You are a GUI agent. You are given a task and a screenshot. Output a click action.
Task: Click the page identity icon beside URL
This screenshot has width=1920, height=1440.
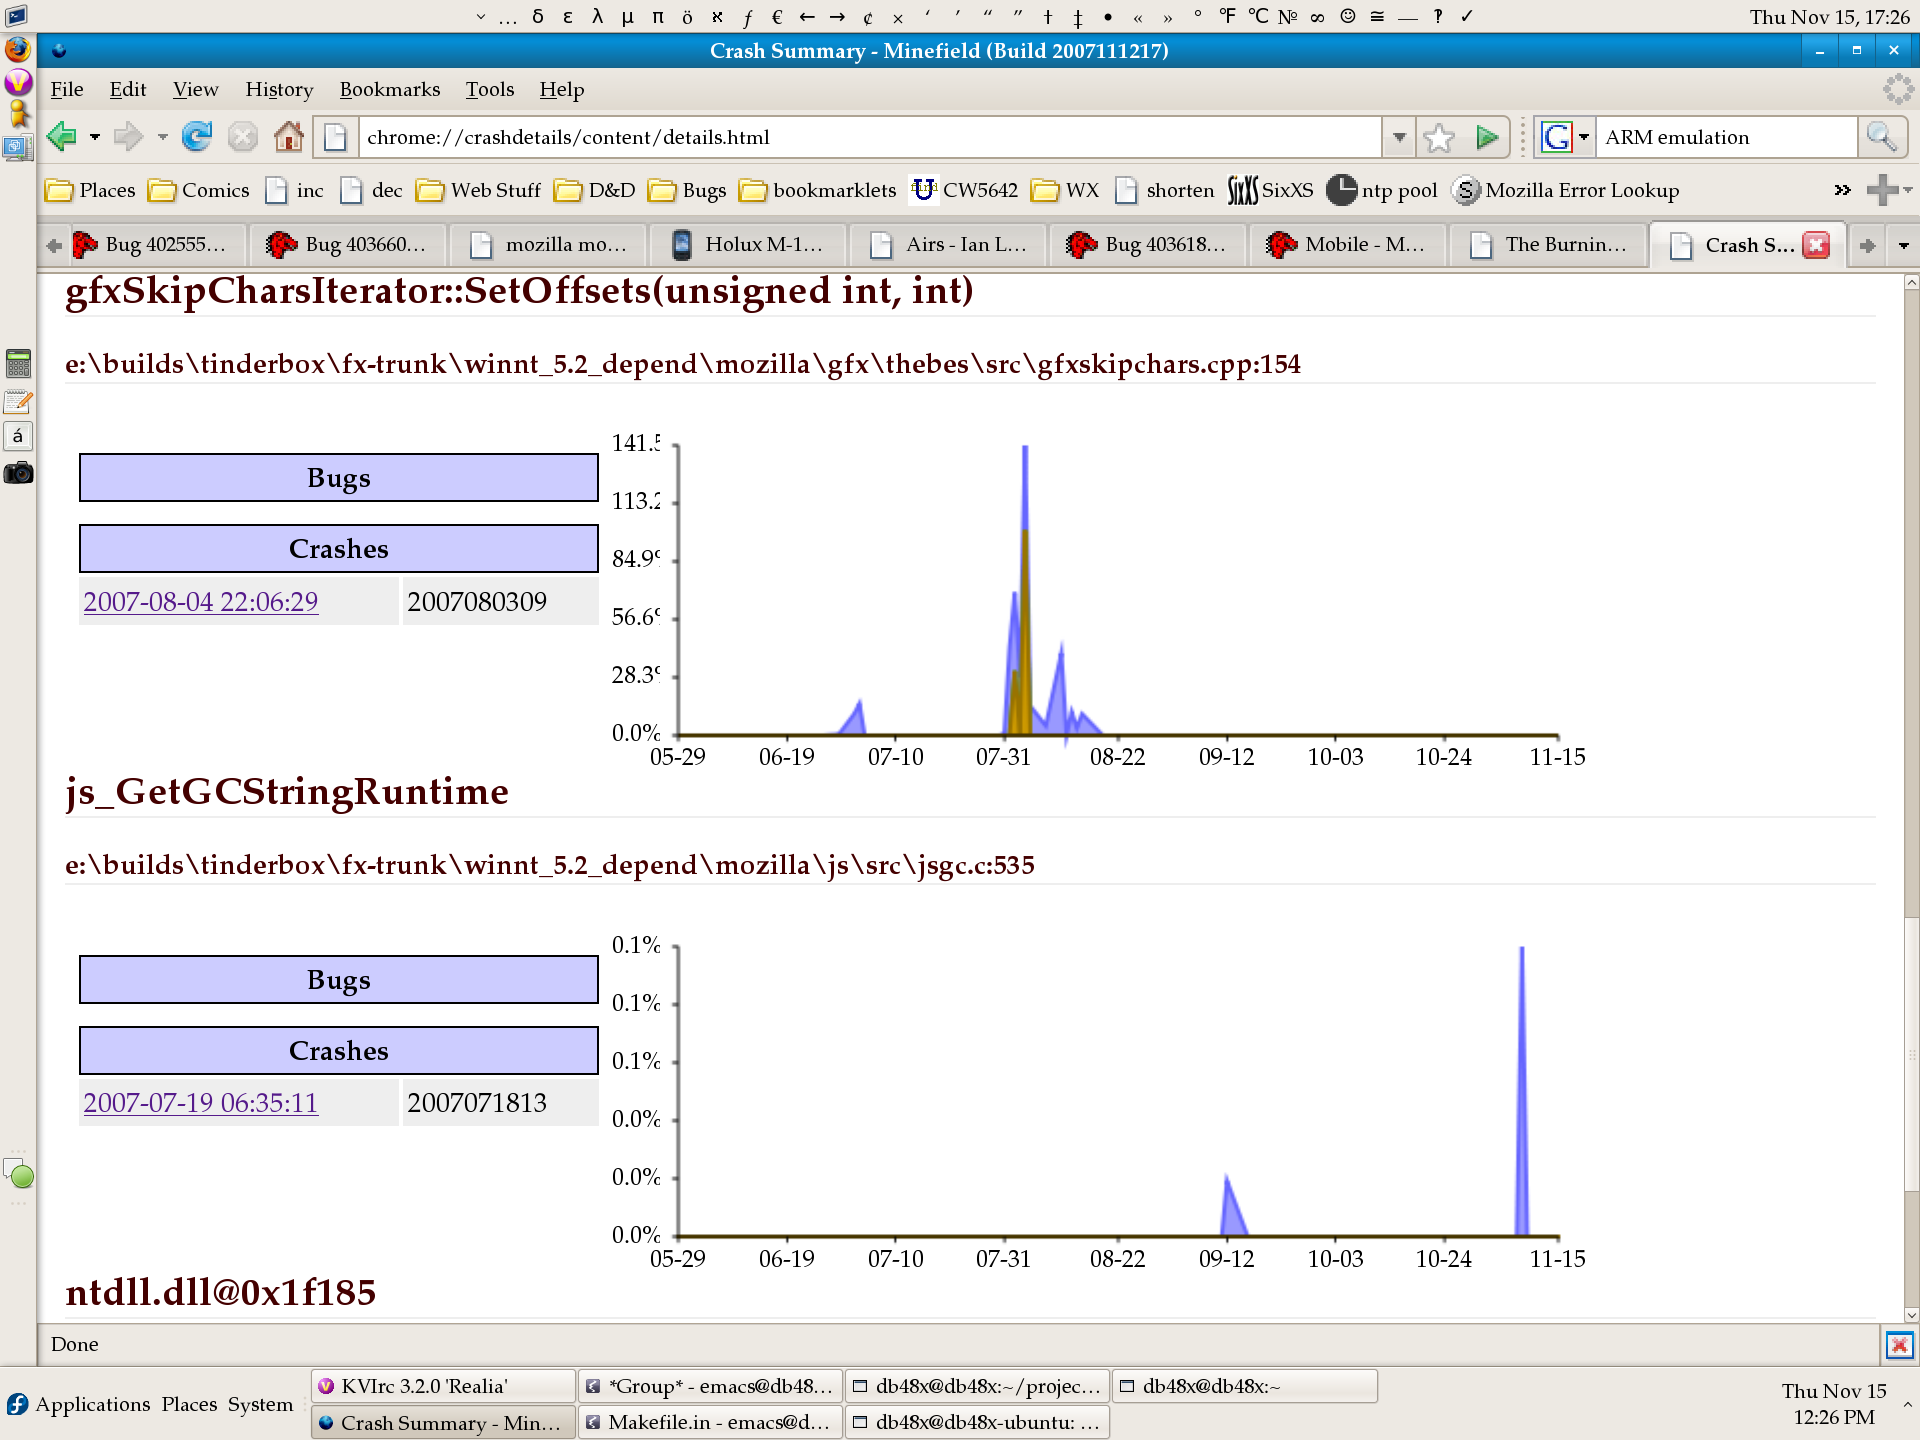click(x=336, y=137)
